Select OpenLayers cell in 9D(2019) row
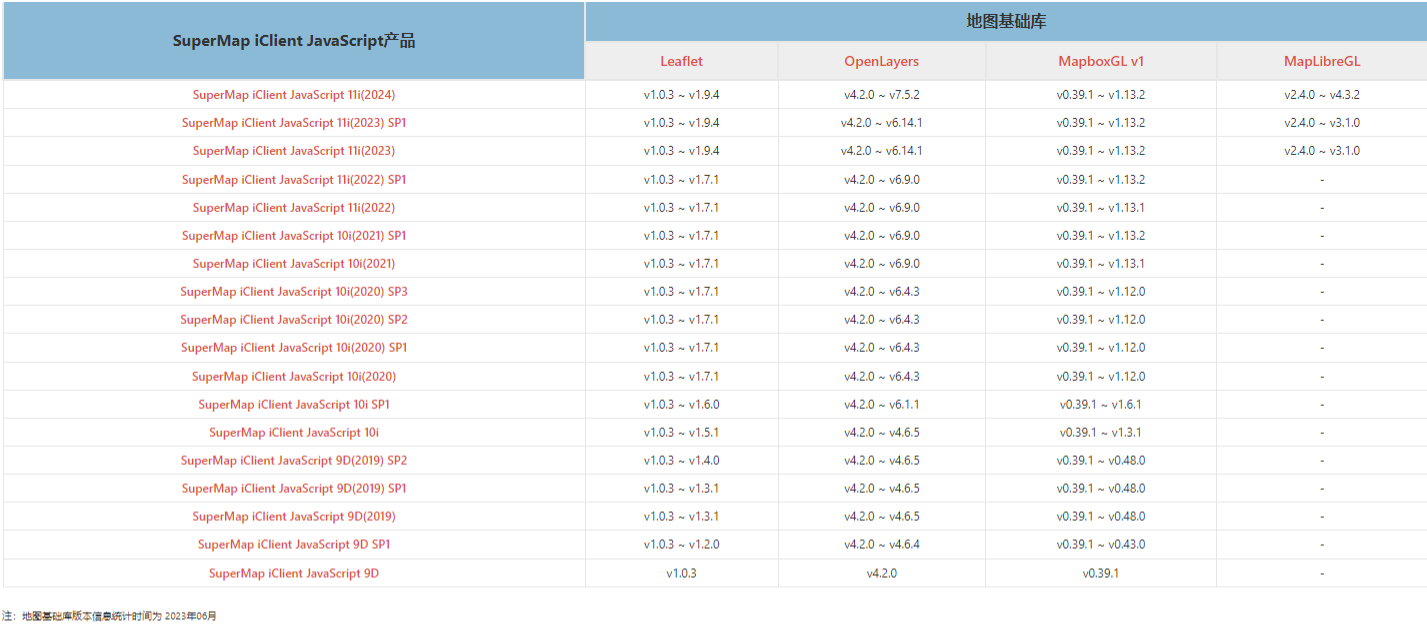Image resolution: width=1427 pixels, height=631 pixels. click(x=881, y=517)
